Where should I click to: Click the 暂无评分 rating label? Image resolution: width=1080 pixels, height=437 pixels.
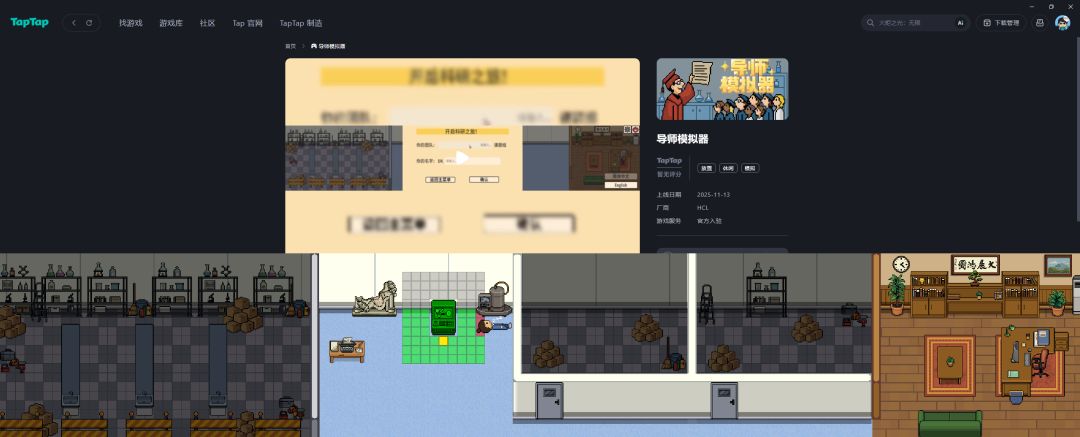668,174
